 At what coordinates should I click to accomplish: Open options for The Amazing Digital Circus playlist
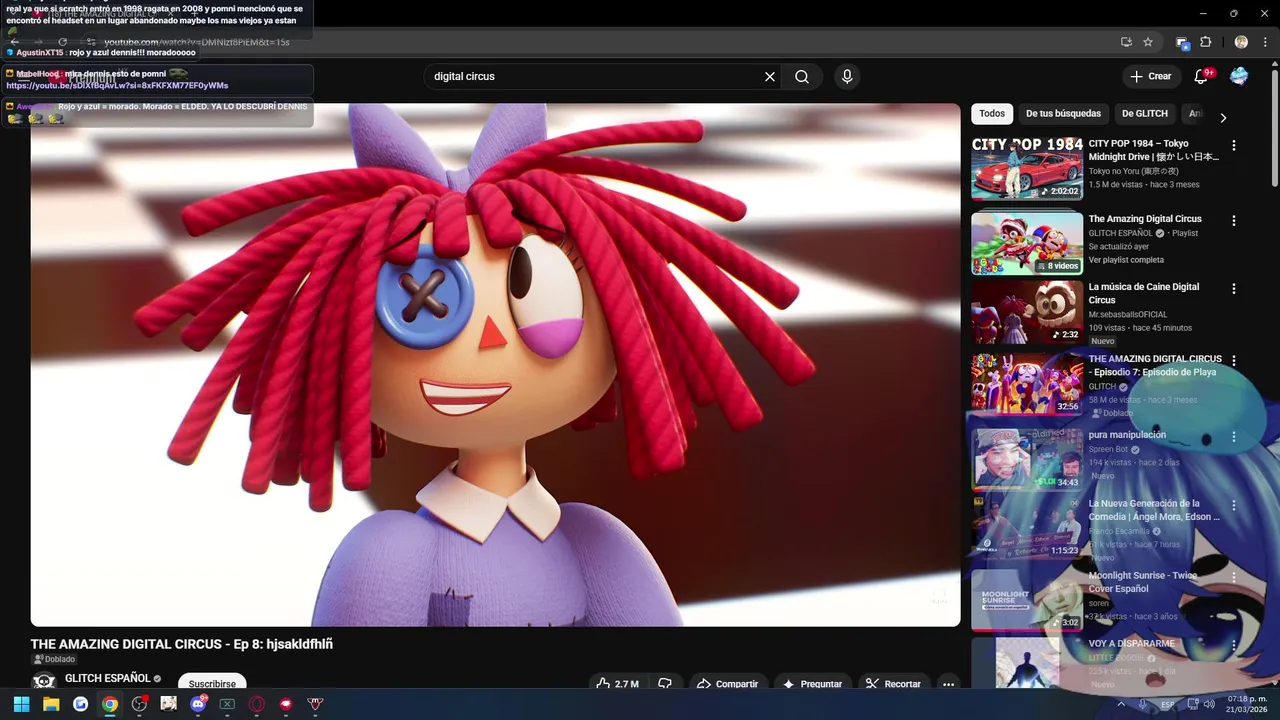pyautogui.click(x=1233, y=221)
